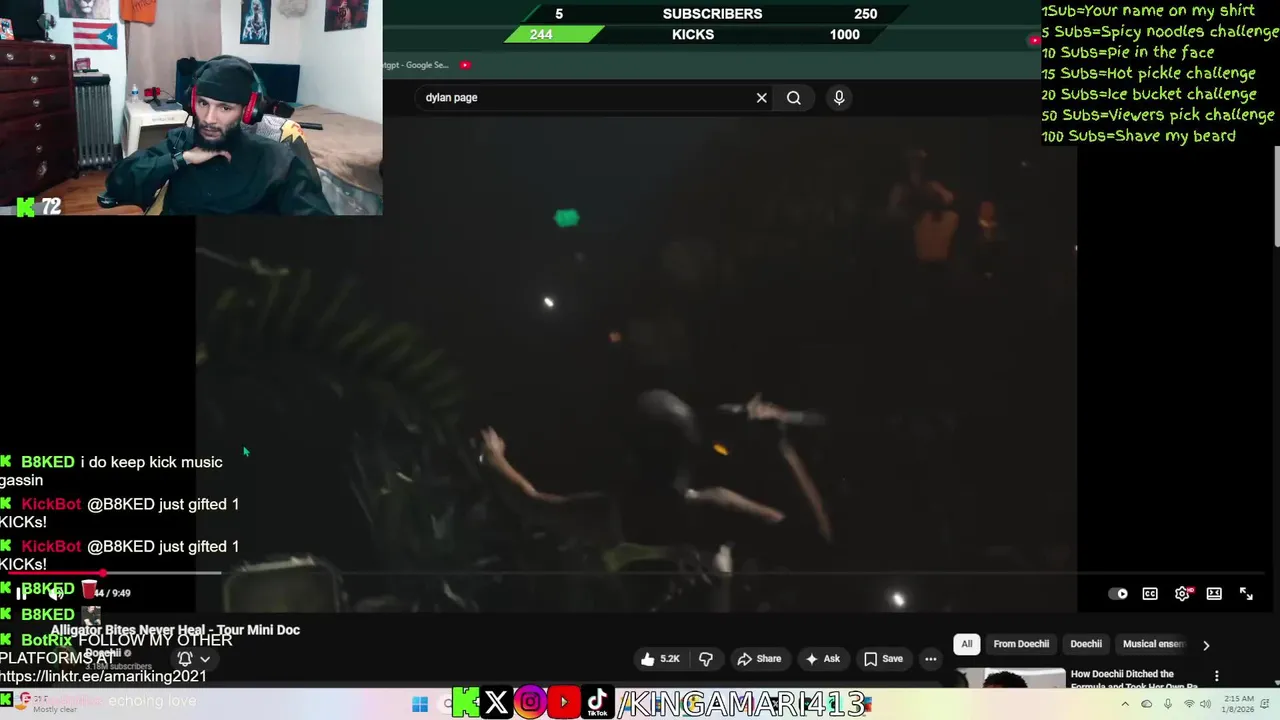Select the 'From Doechii' chip
The height and width of the screenshot is (720, 1280).
click(1021, 644)
